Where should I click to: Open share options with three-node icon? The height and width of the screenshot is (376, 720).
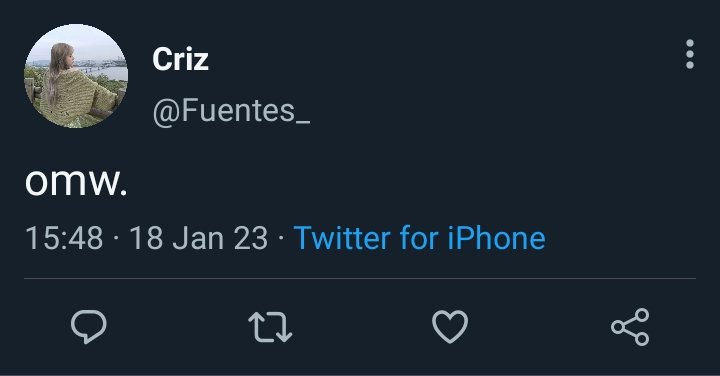tap(630, 327)
